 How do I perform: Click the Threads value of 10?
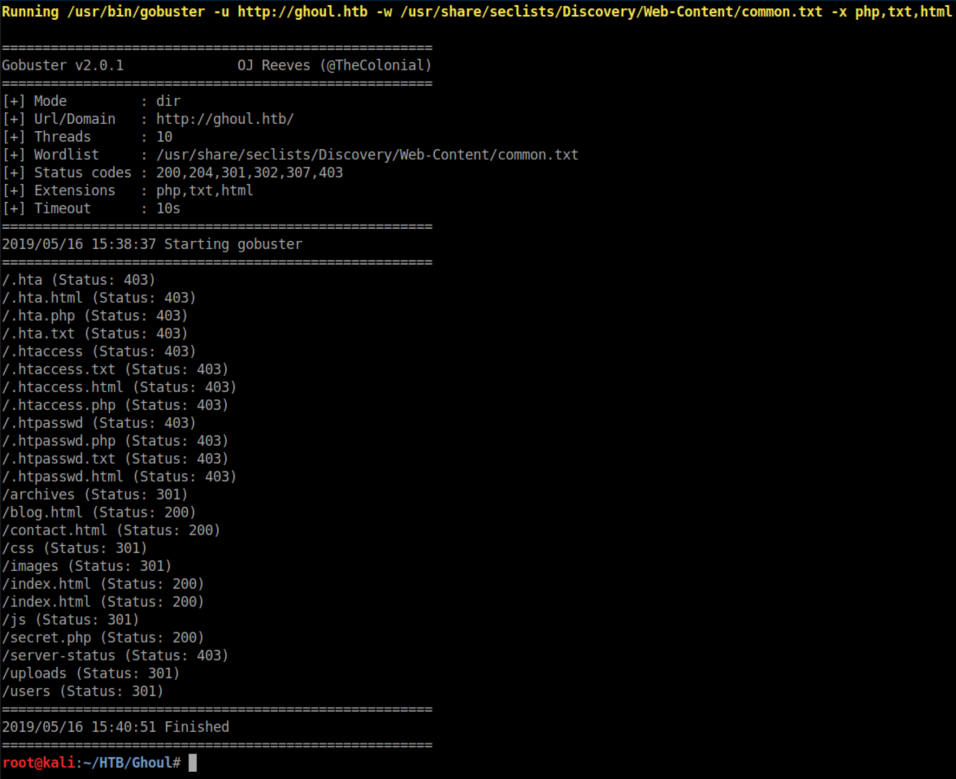[164, 137]
